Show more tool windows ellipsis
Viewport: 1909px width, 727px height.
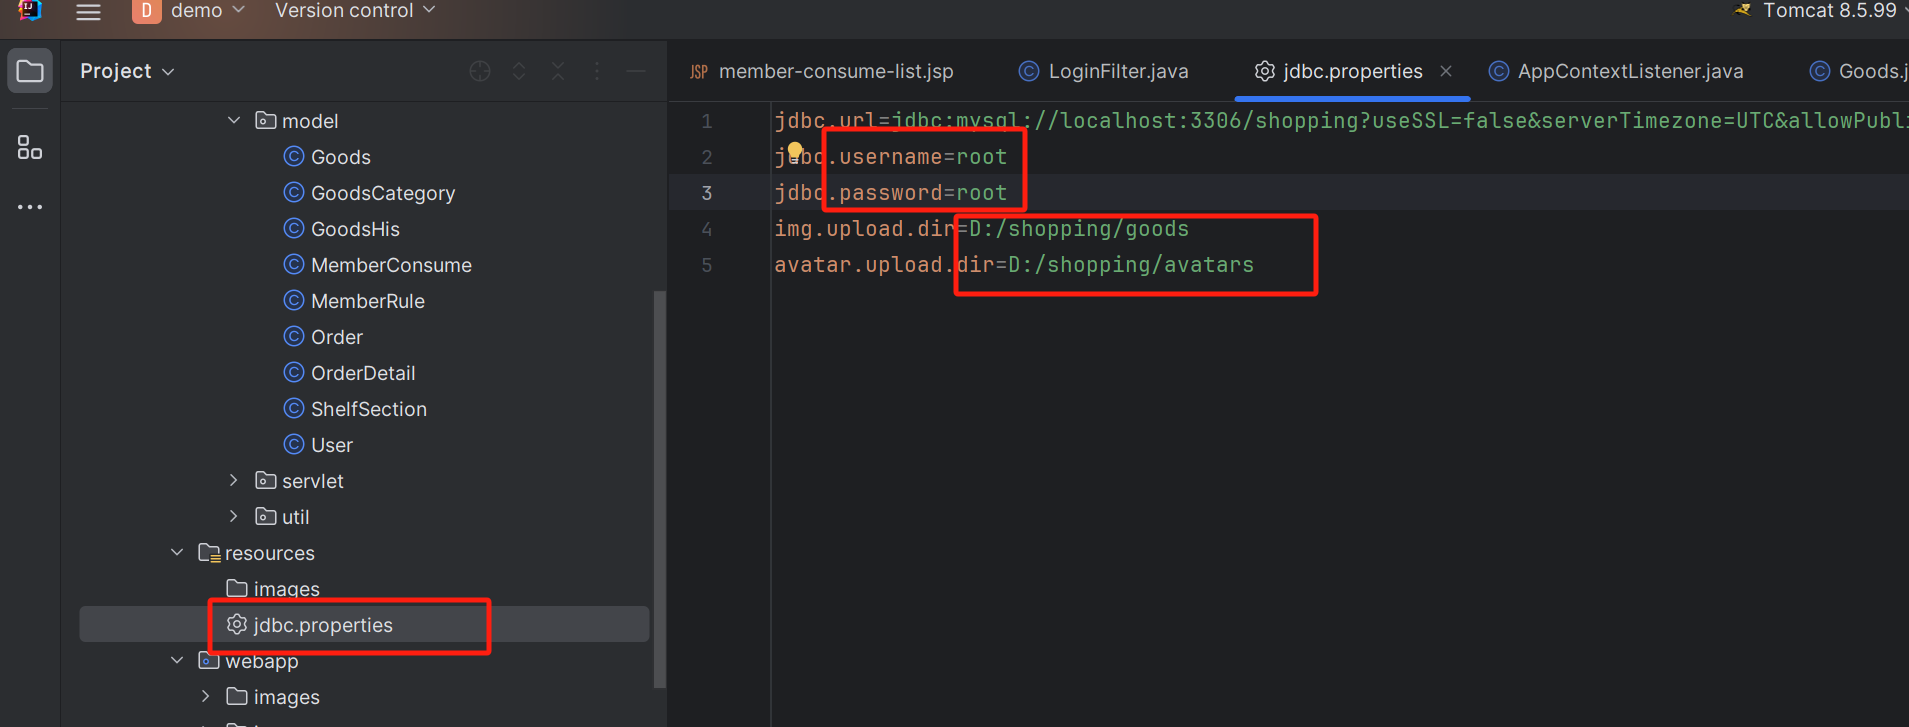point(30,207)
